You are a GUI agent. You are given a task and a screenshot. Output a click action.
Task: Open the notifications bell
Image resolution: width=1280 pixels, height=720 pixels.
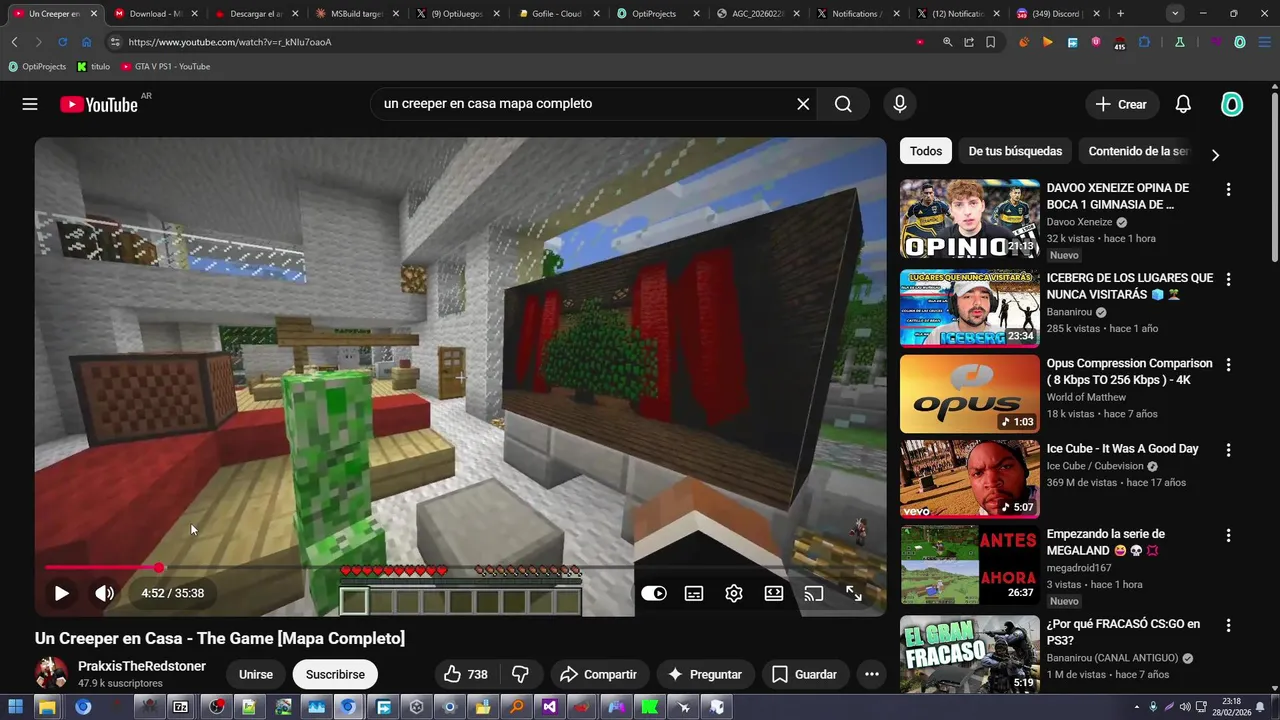(1183, 104)
